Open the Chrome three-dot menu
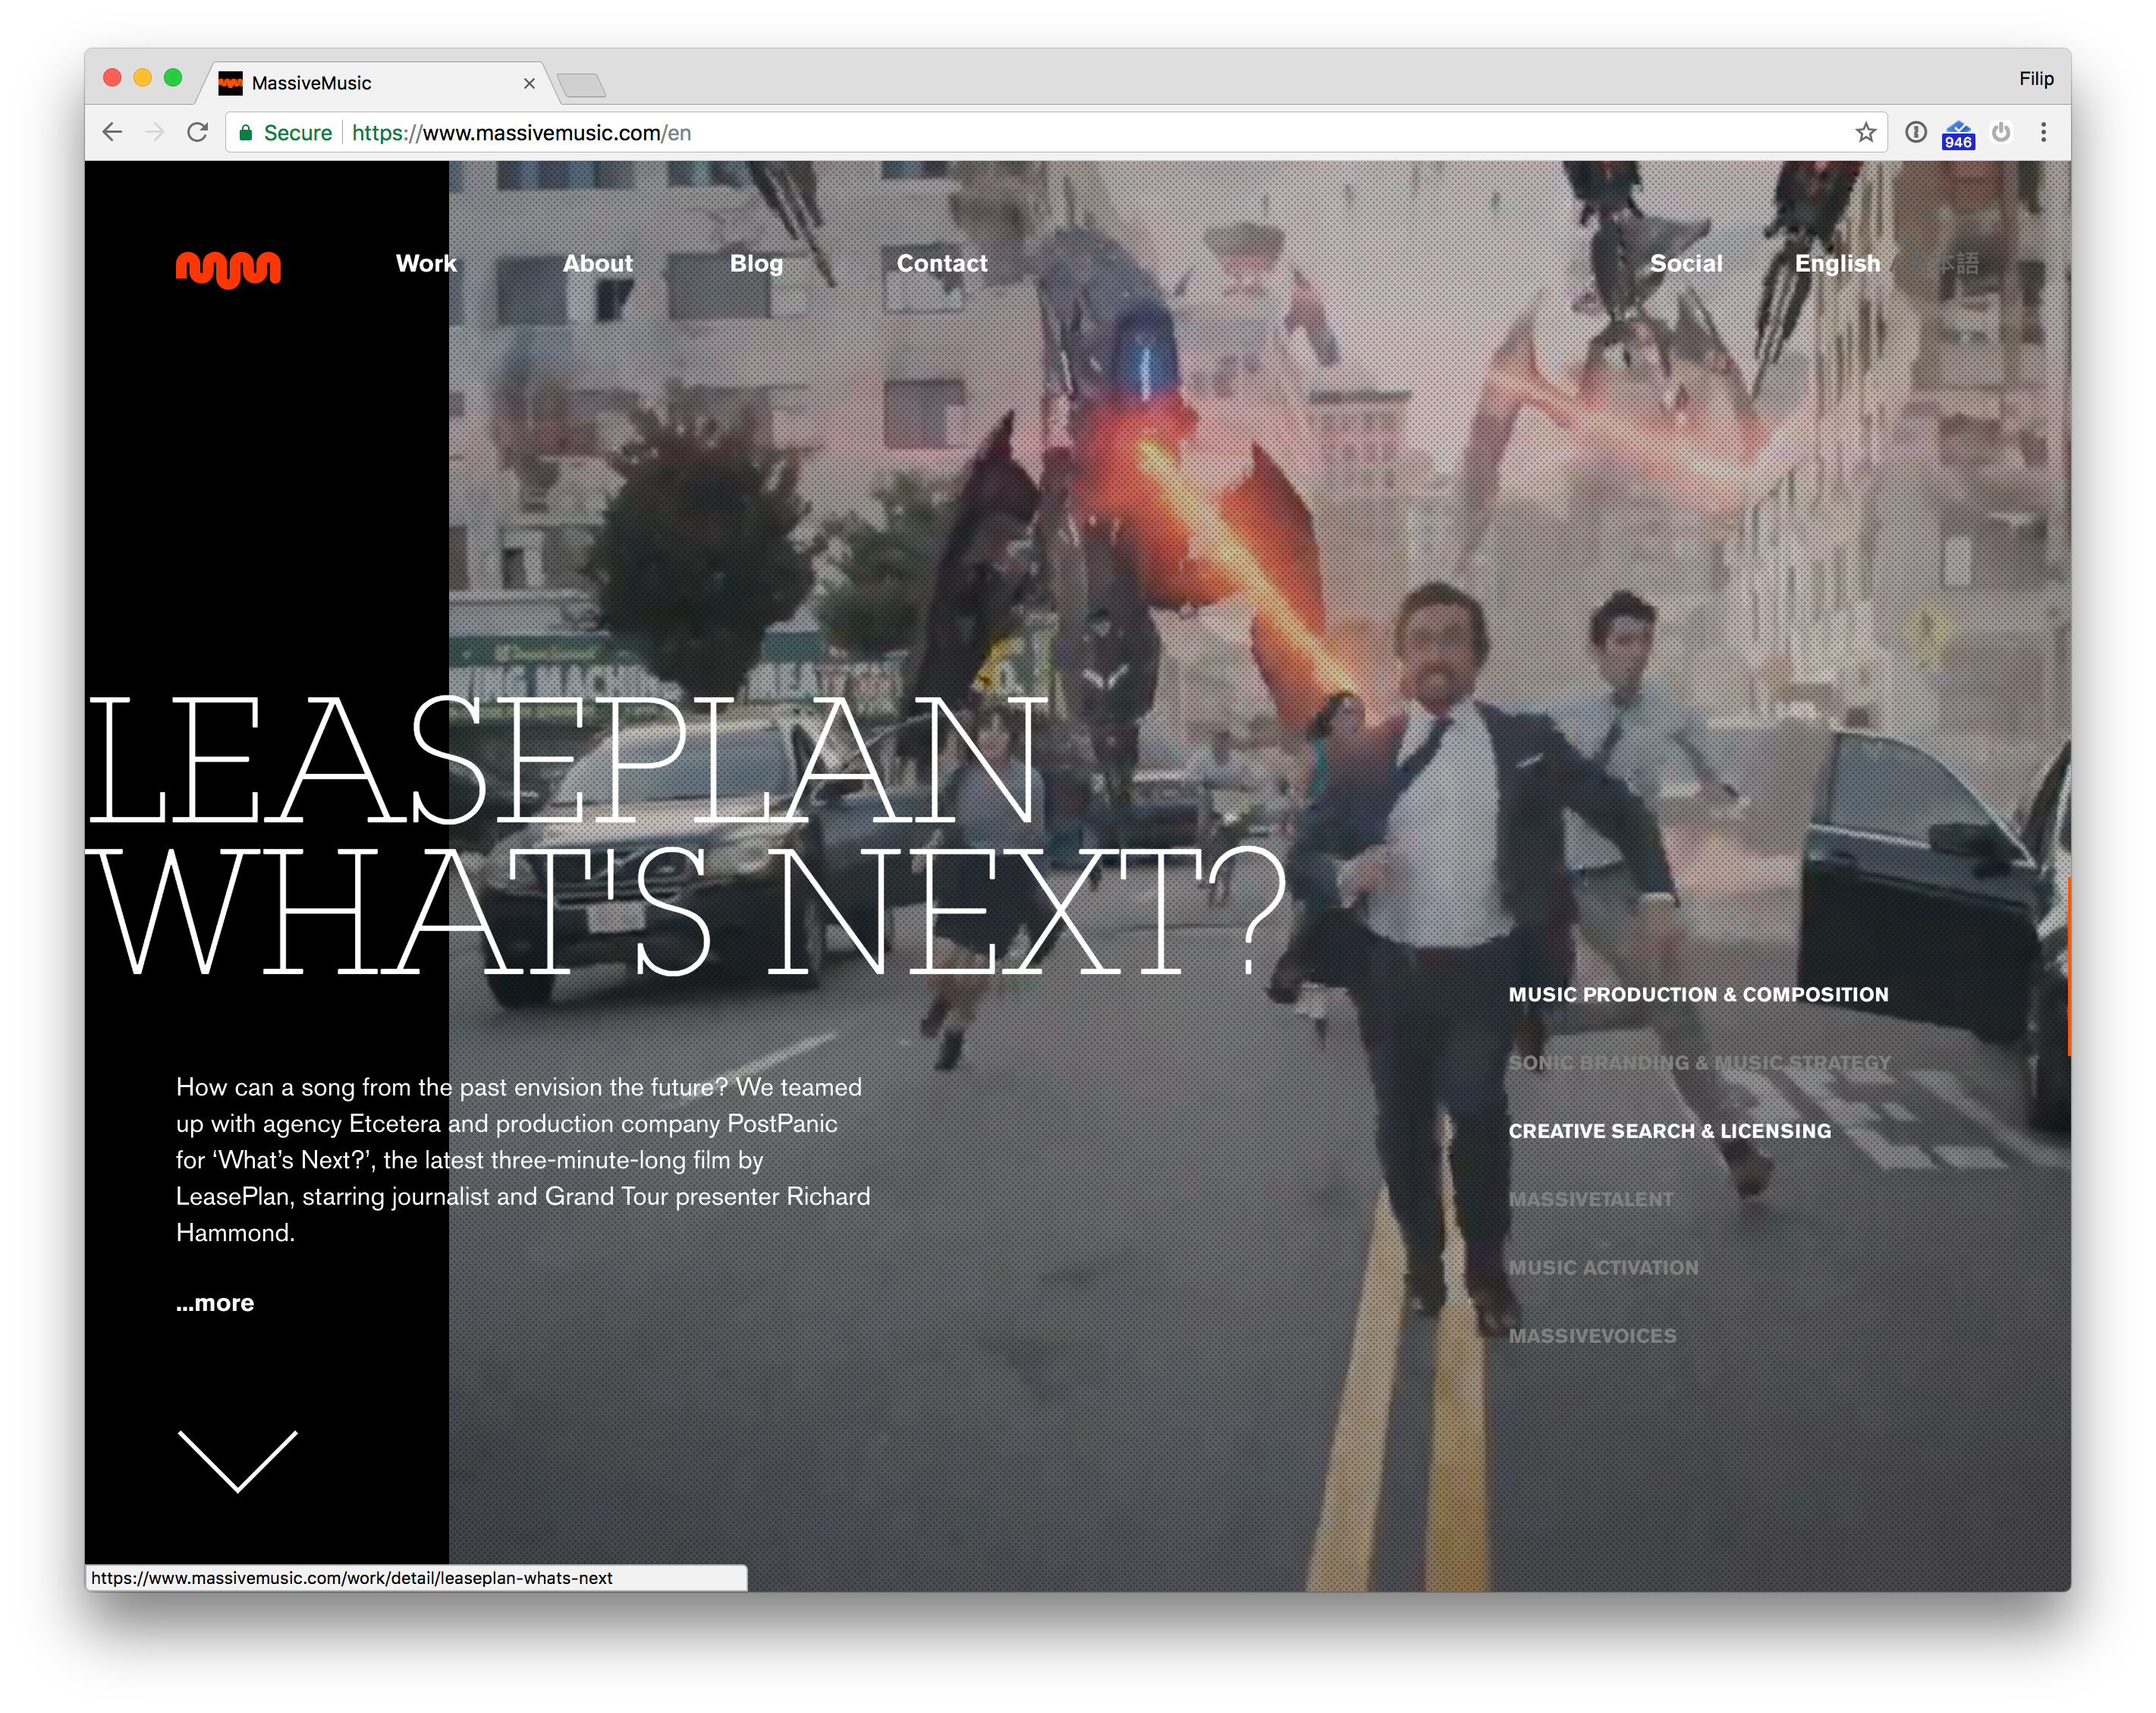 [x=2043, y=132]
